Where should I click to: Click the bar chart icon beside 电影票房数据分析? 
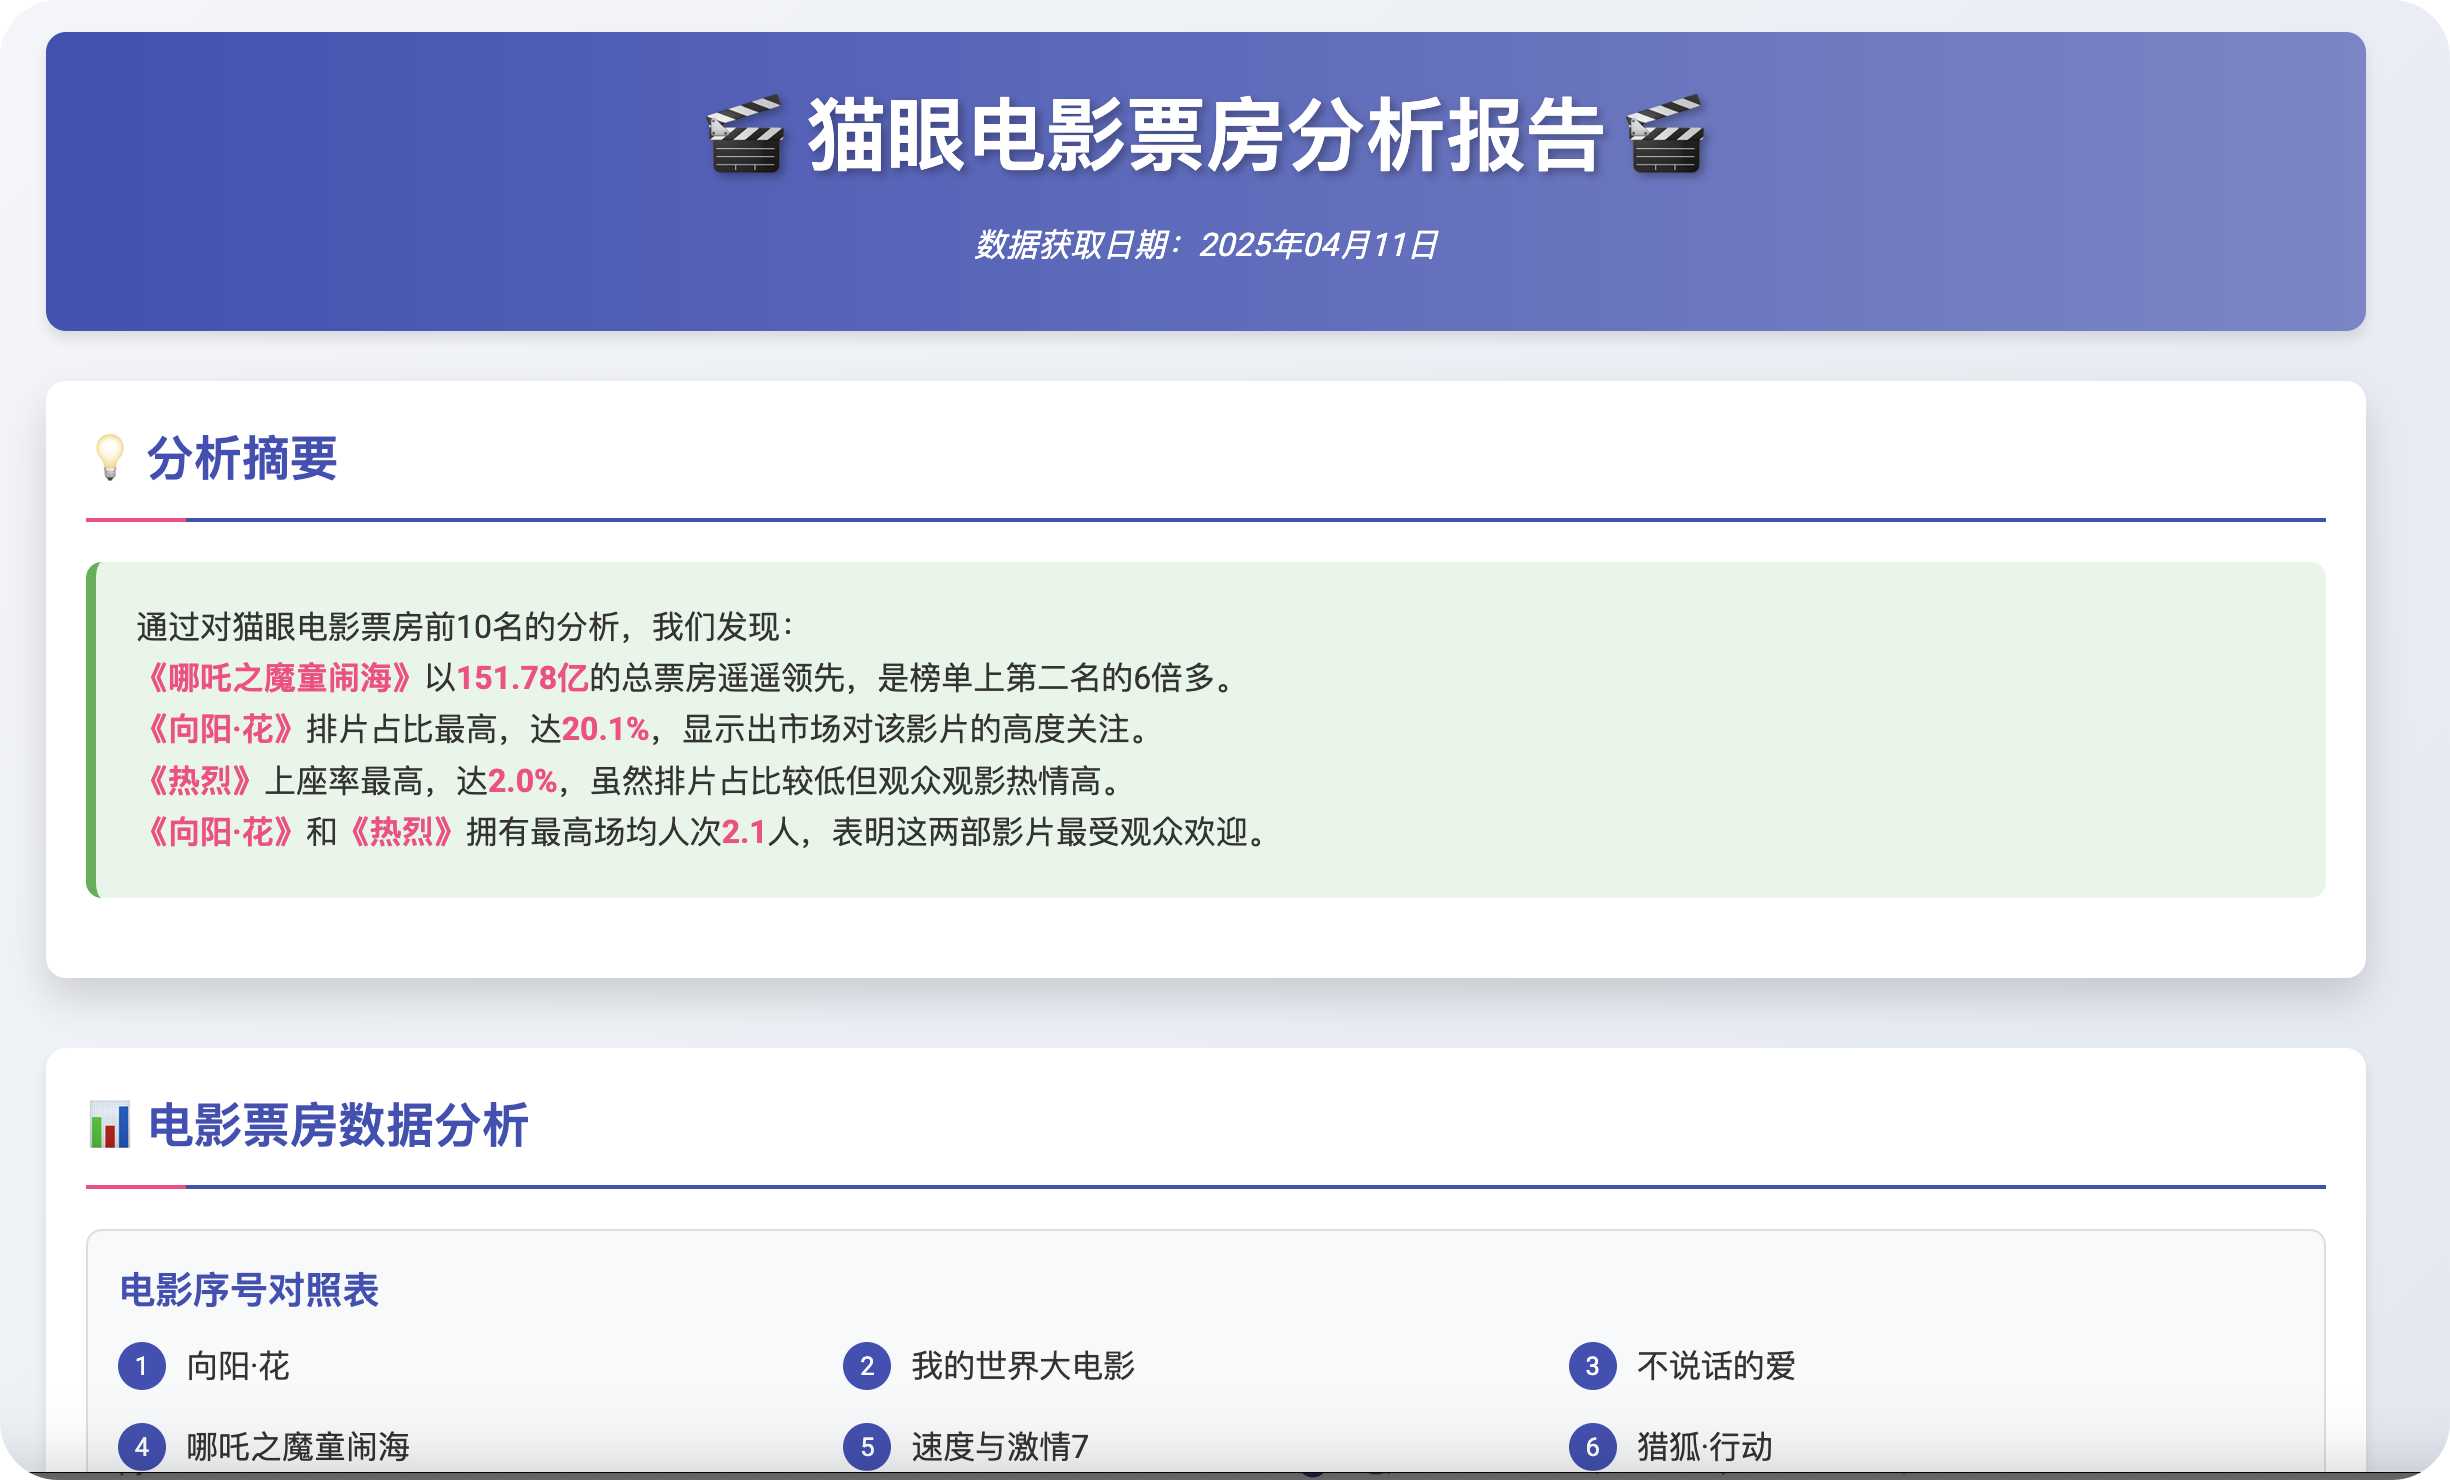pyautogui.click(x=110, y=1125)
